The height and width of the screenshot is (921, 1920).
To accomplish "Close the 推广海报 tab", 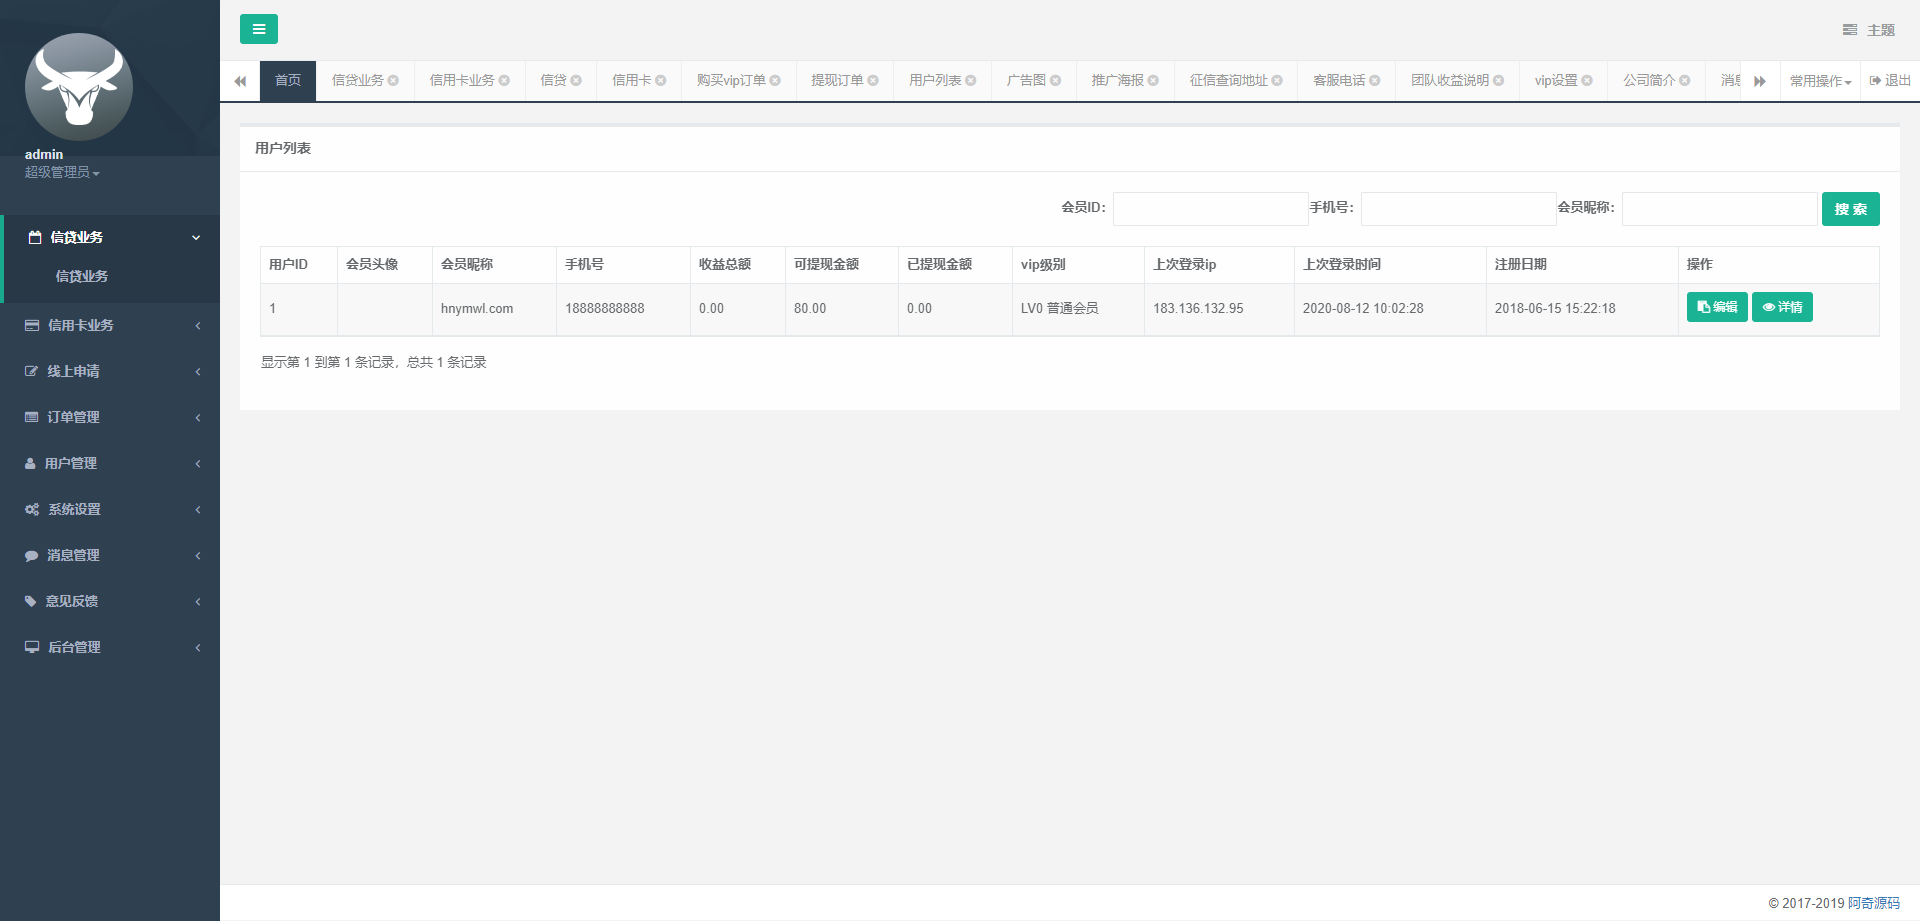I will pyautogui.click(x=1156, y=80).
